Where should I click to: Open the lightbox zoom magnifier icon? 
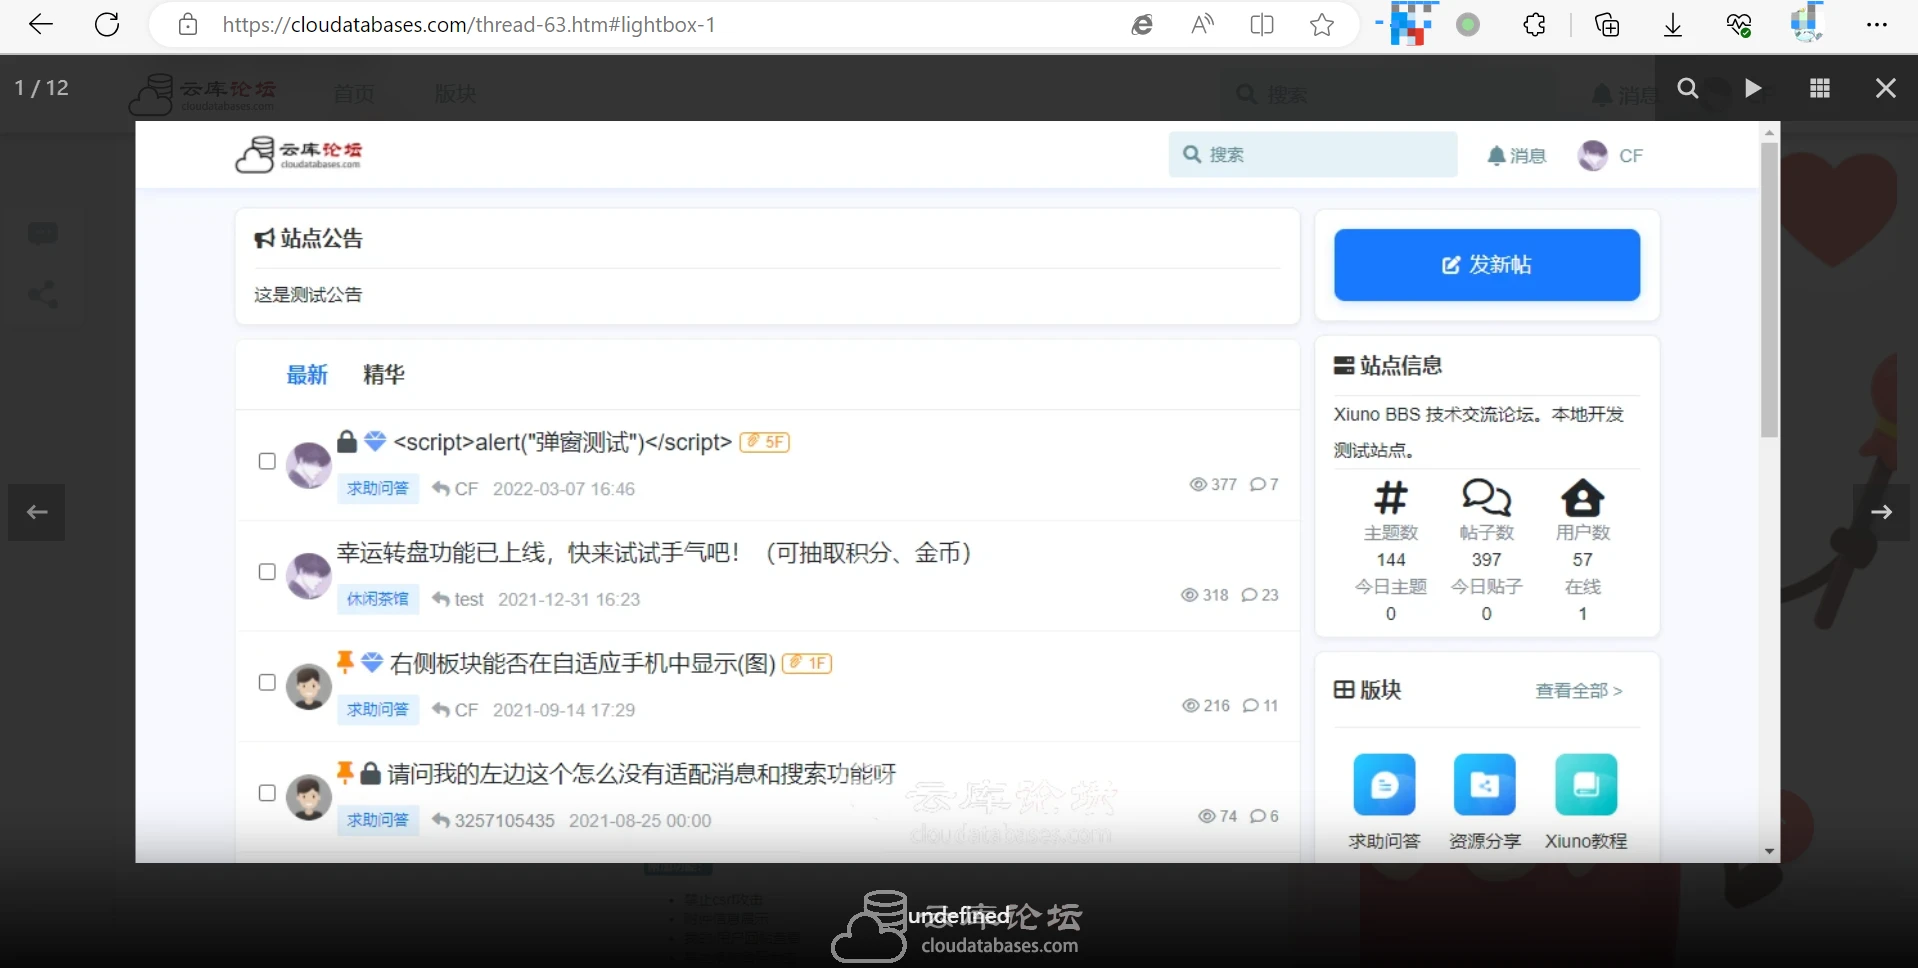[1688, 88]
